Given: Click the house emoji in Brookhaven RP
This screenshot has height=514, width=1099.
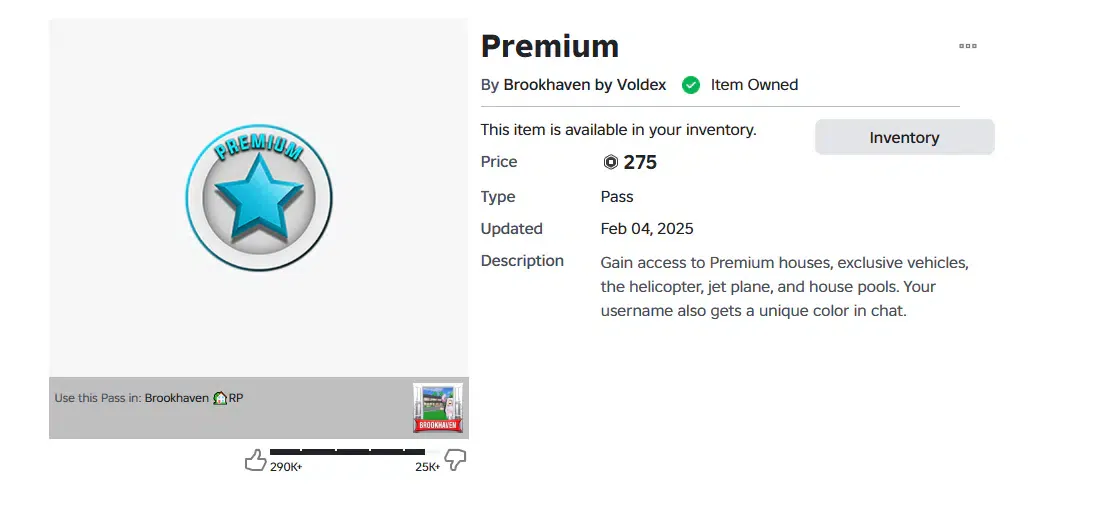Looking at the screenshot, I should [220, 398].
